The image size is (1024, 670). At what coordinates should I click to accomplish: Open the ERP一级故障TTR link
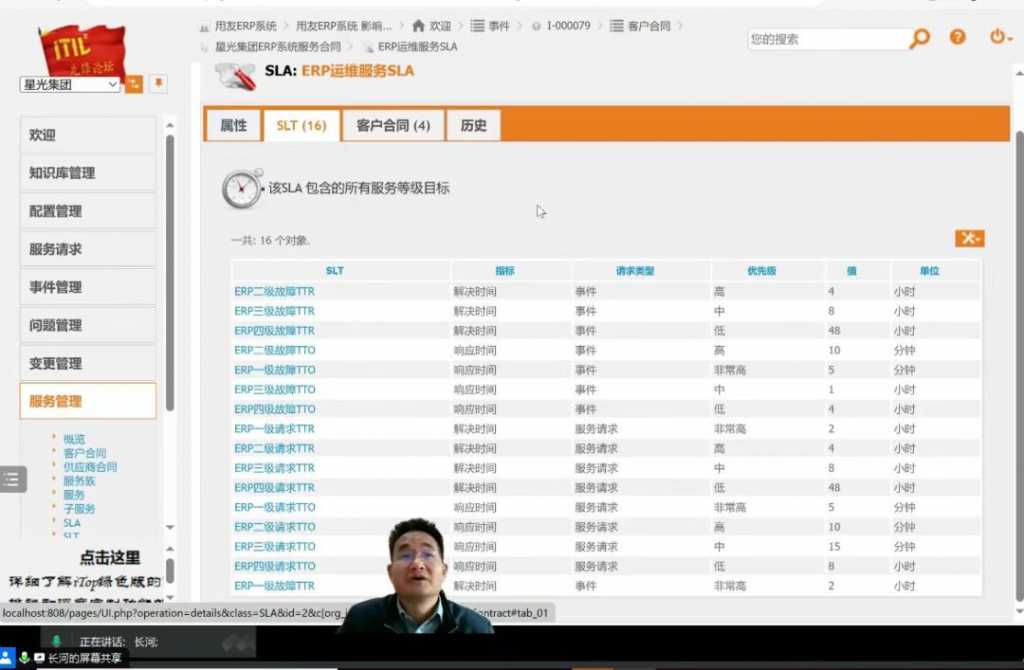(274, 586)
